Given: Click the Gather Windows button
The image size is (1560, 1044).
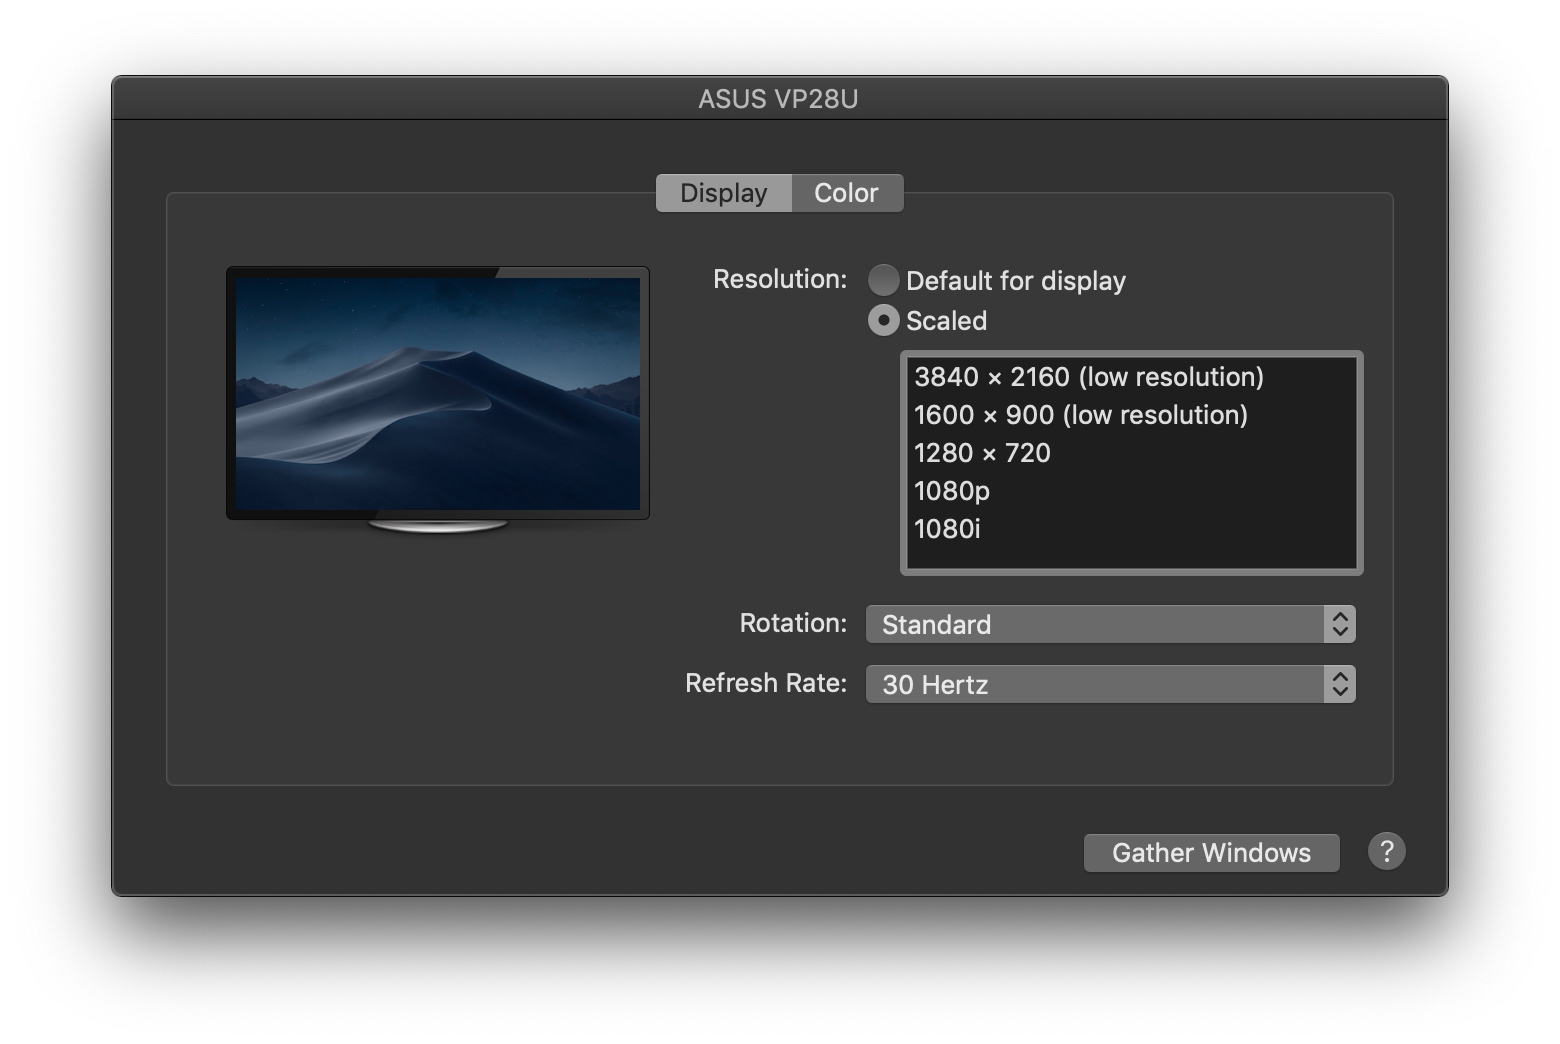Looking at the screenshot, I should point(1211,853).
